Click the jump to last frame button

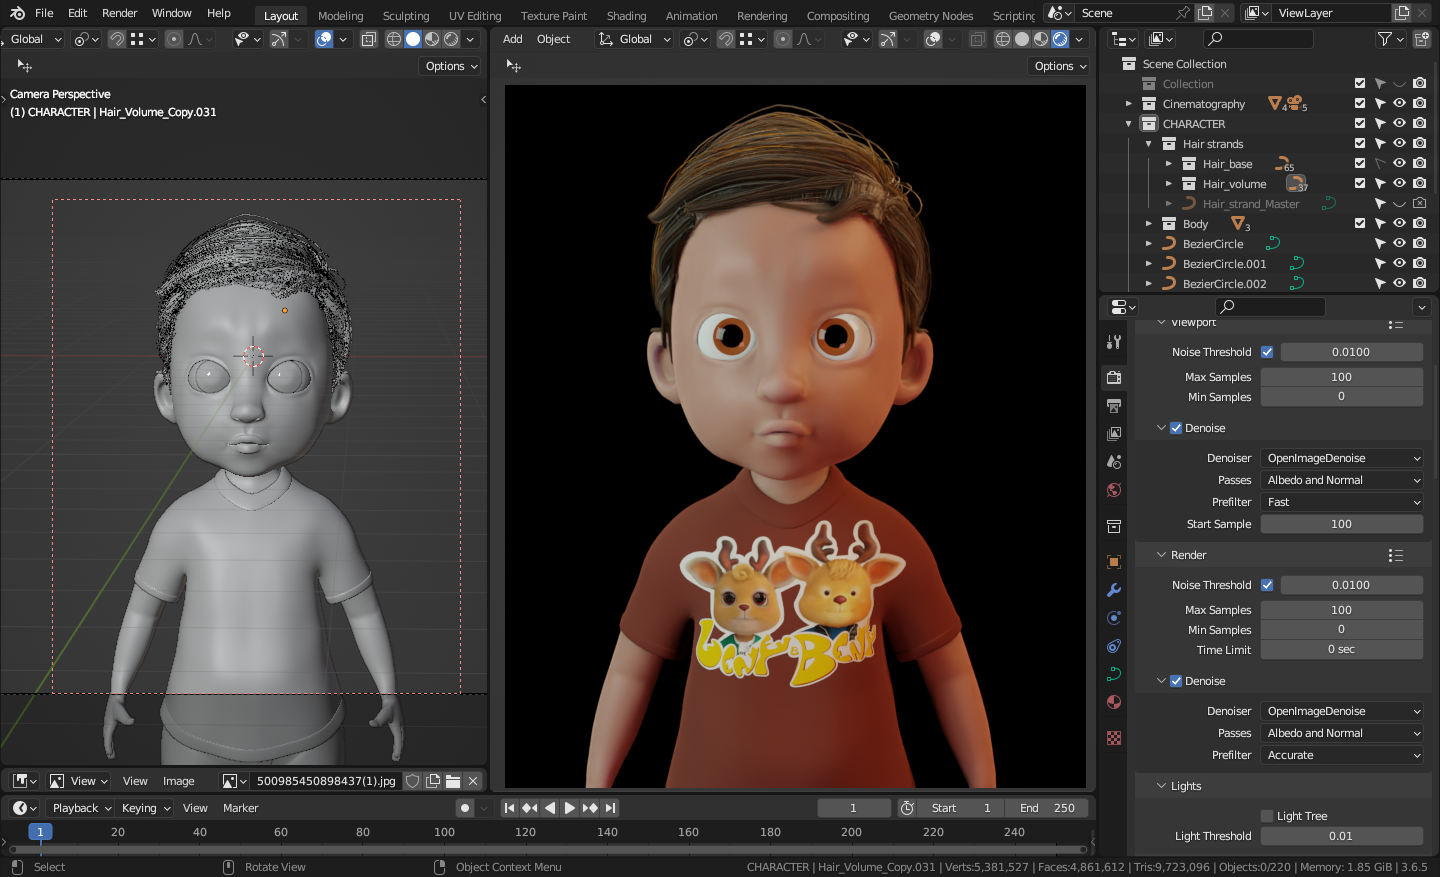coord(610,808)
